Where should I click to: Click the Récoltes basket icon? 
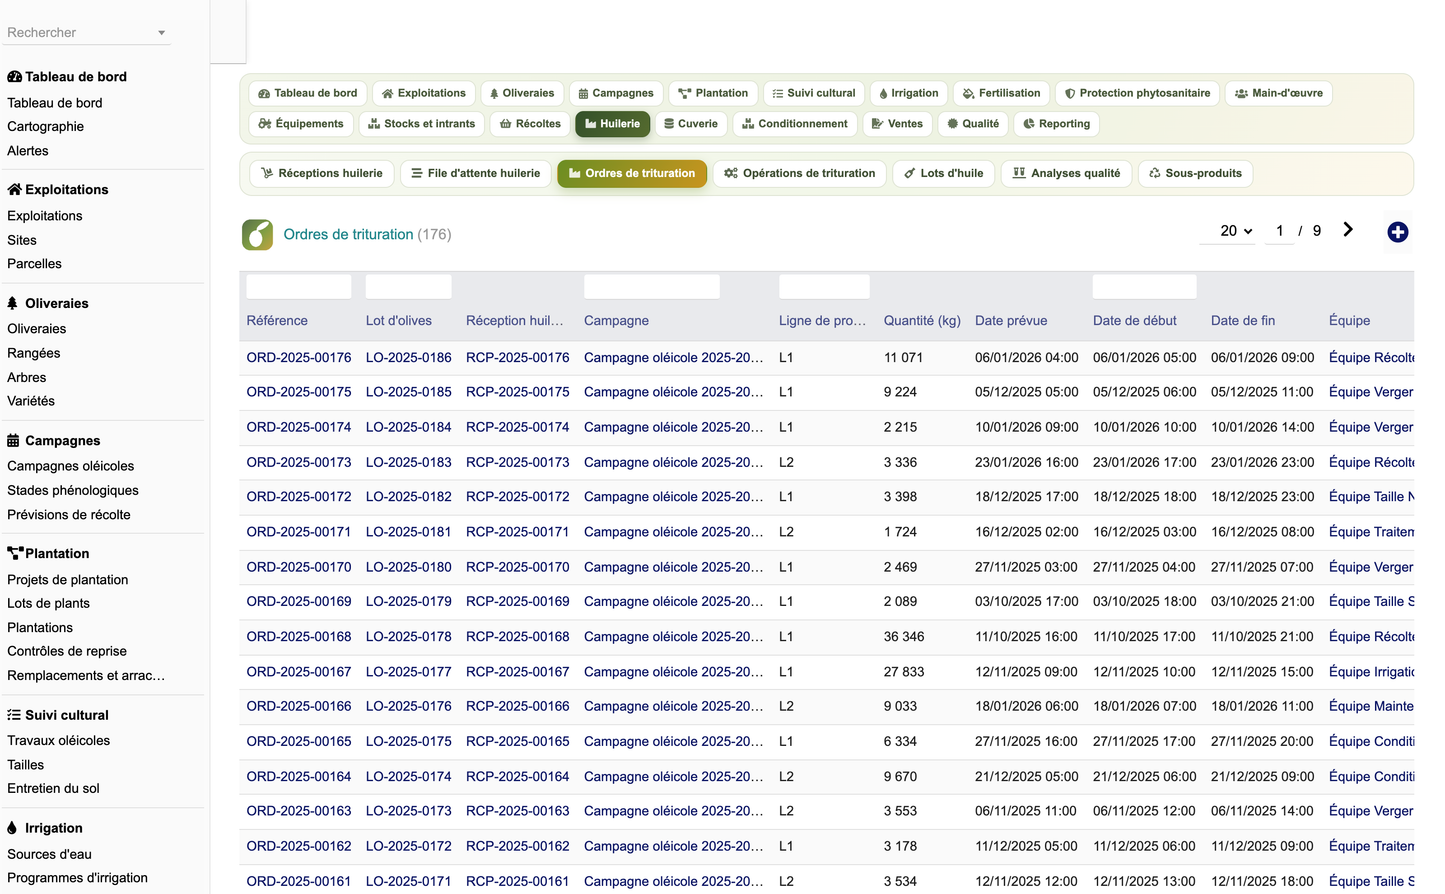coord(506,124)
